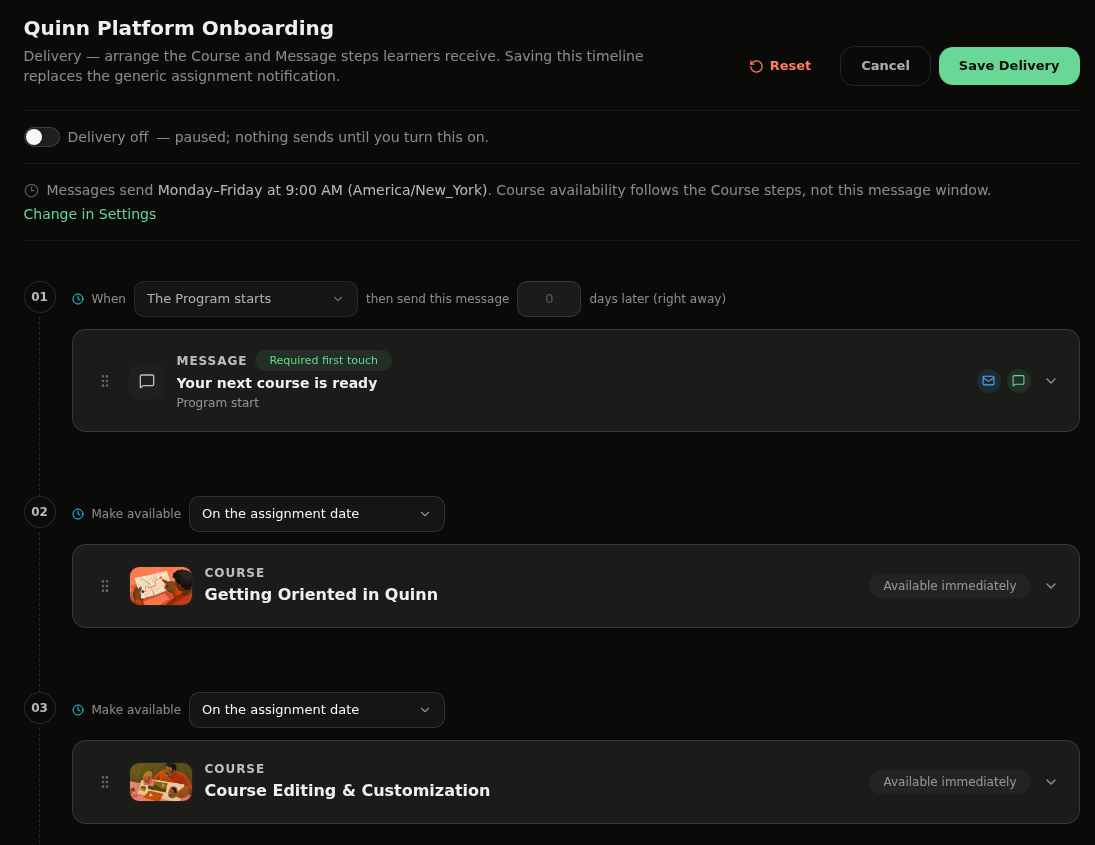Click 'Available immediately' badge on Course Editing & Customization
1095x845 pixels.
[950, 782]
